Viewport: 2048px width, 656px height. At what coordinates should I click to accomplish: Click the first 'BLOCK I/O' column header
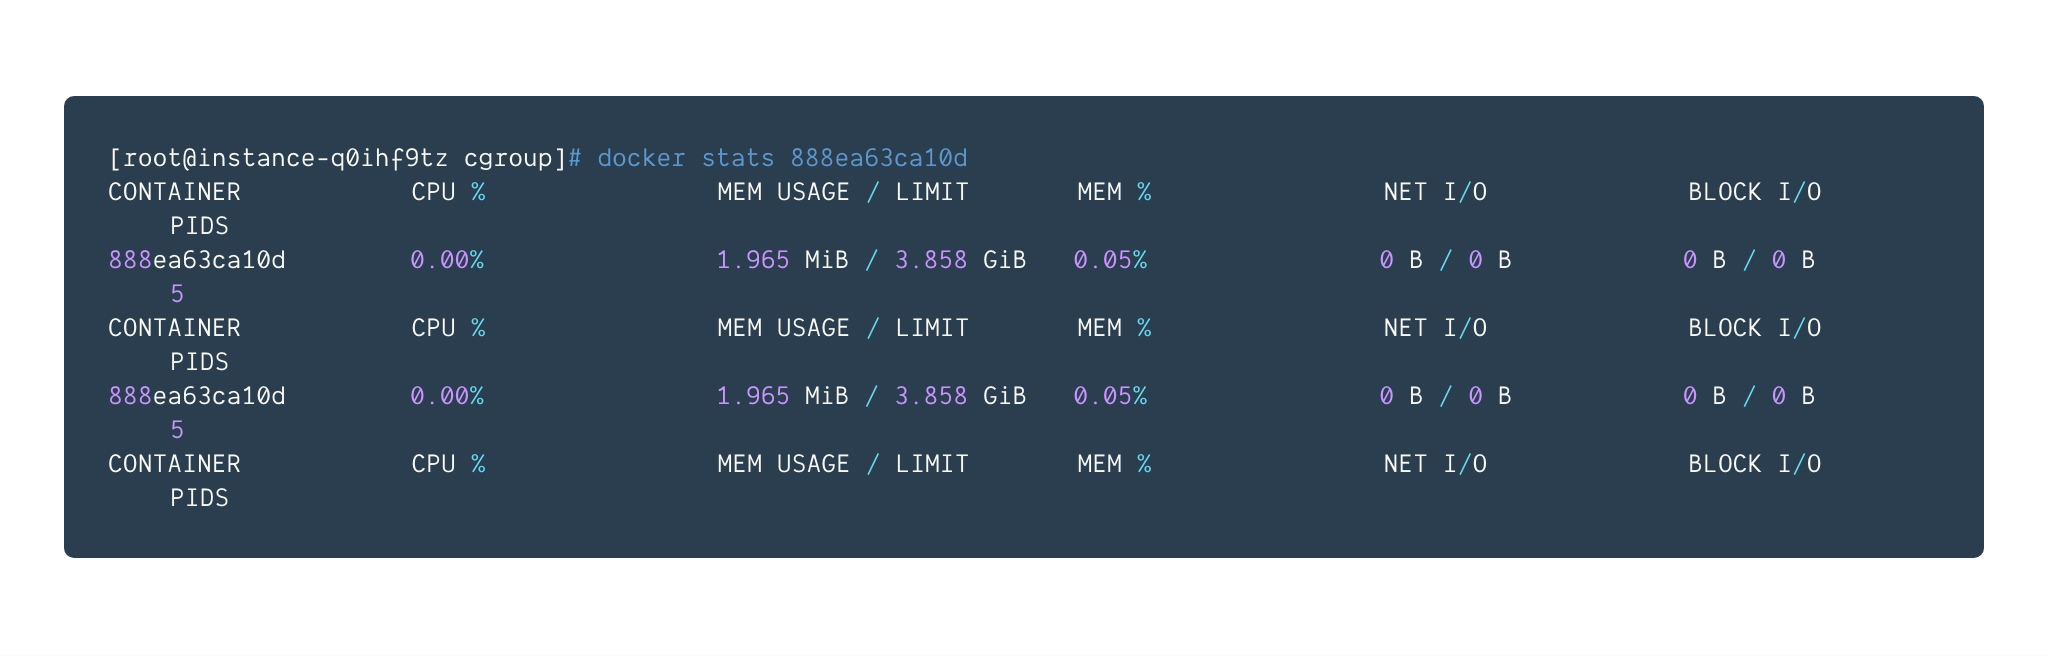[1754, 192]
